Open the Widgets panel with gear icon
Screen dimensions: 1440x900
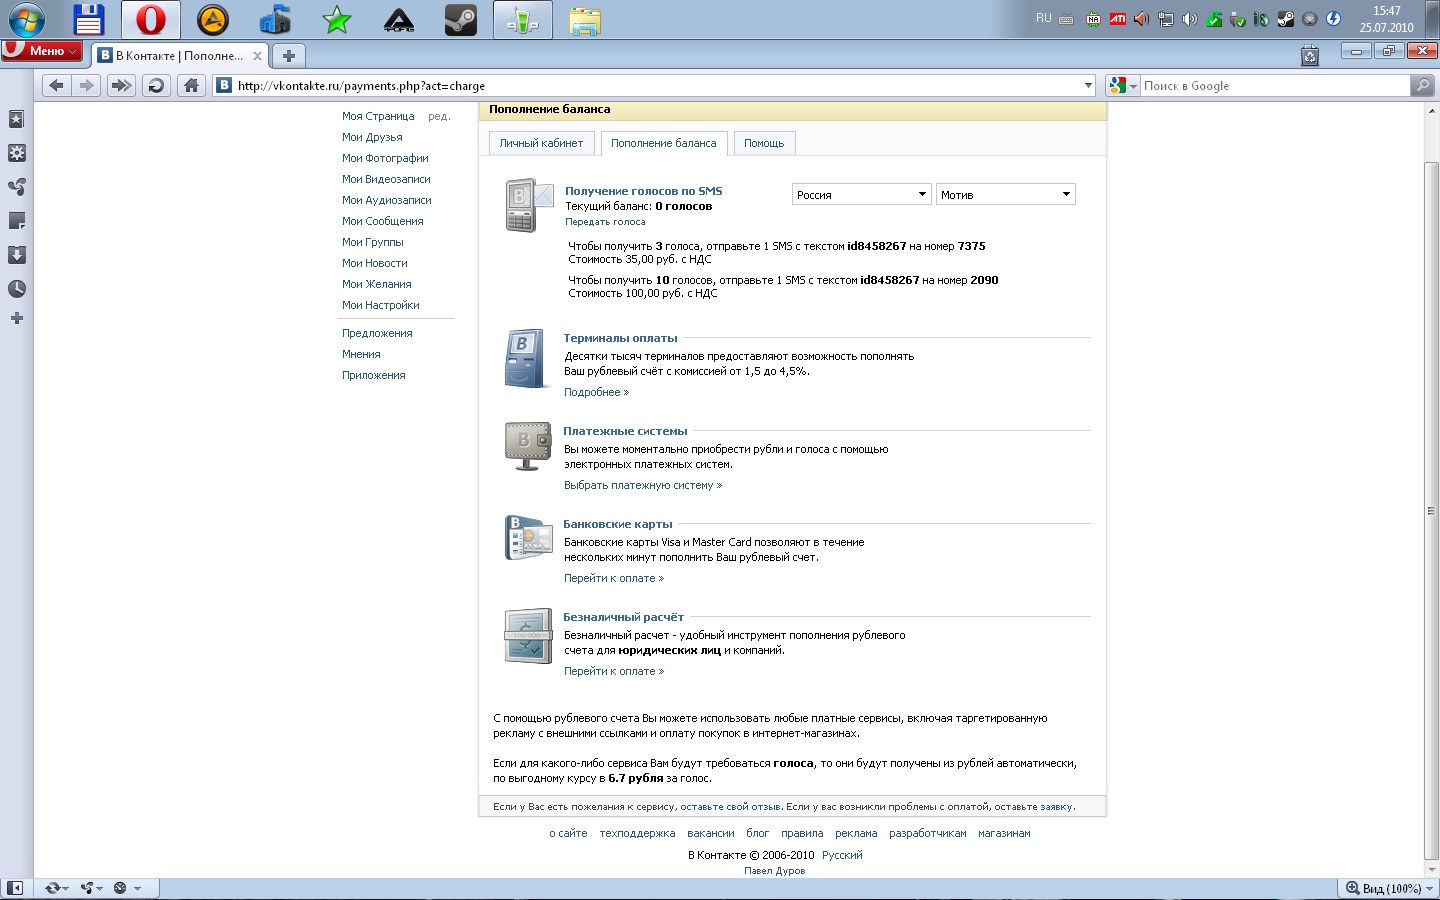click(16, 153)
